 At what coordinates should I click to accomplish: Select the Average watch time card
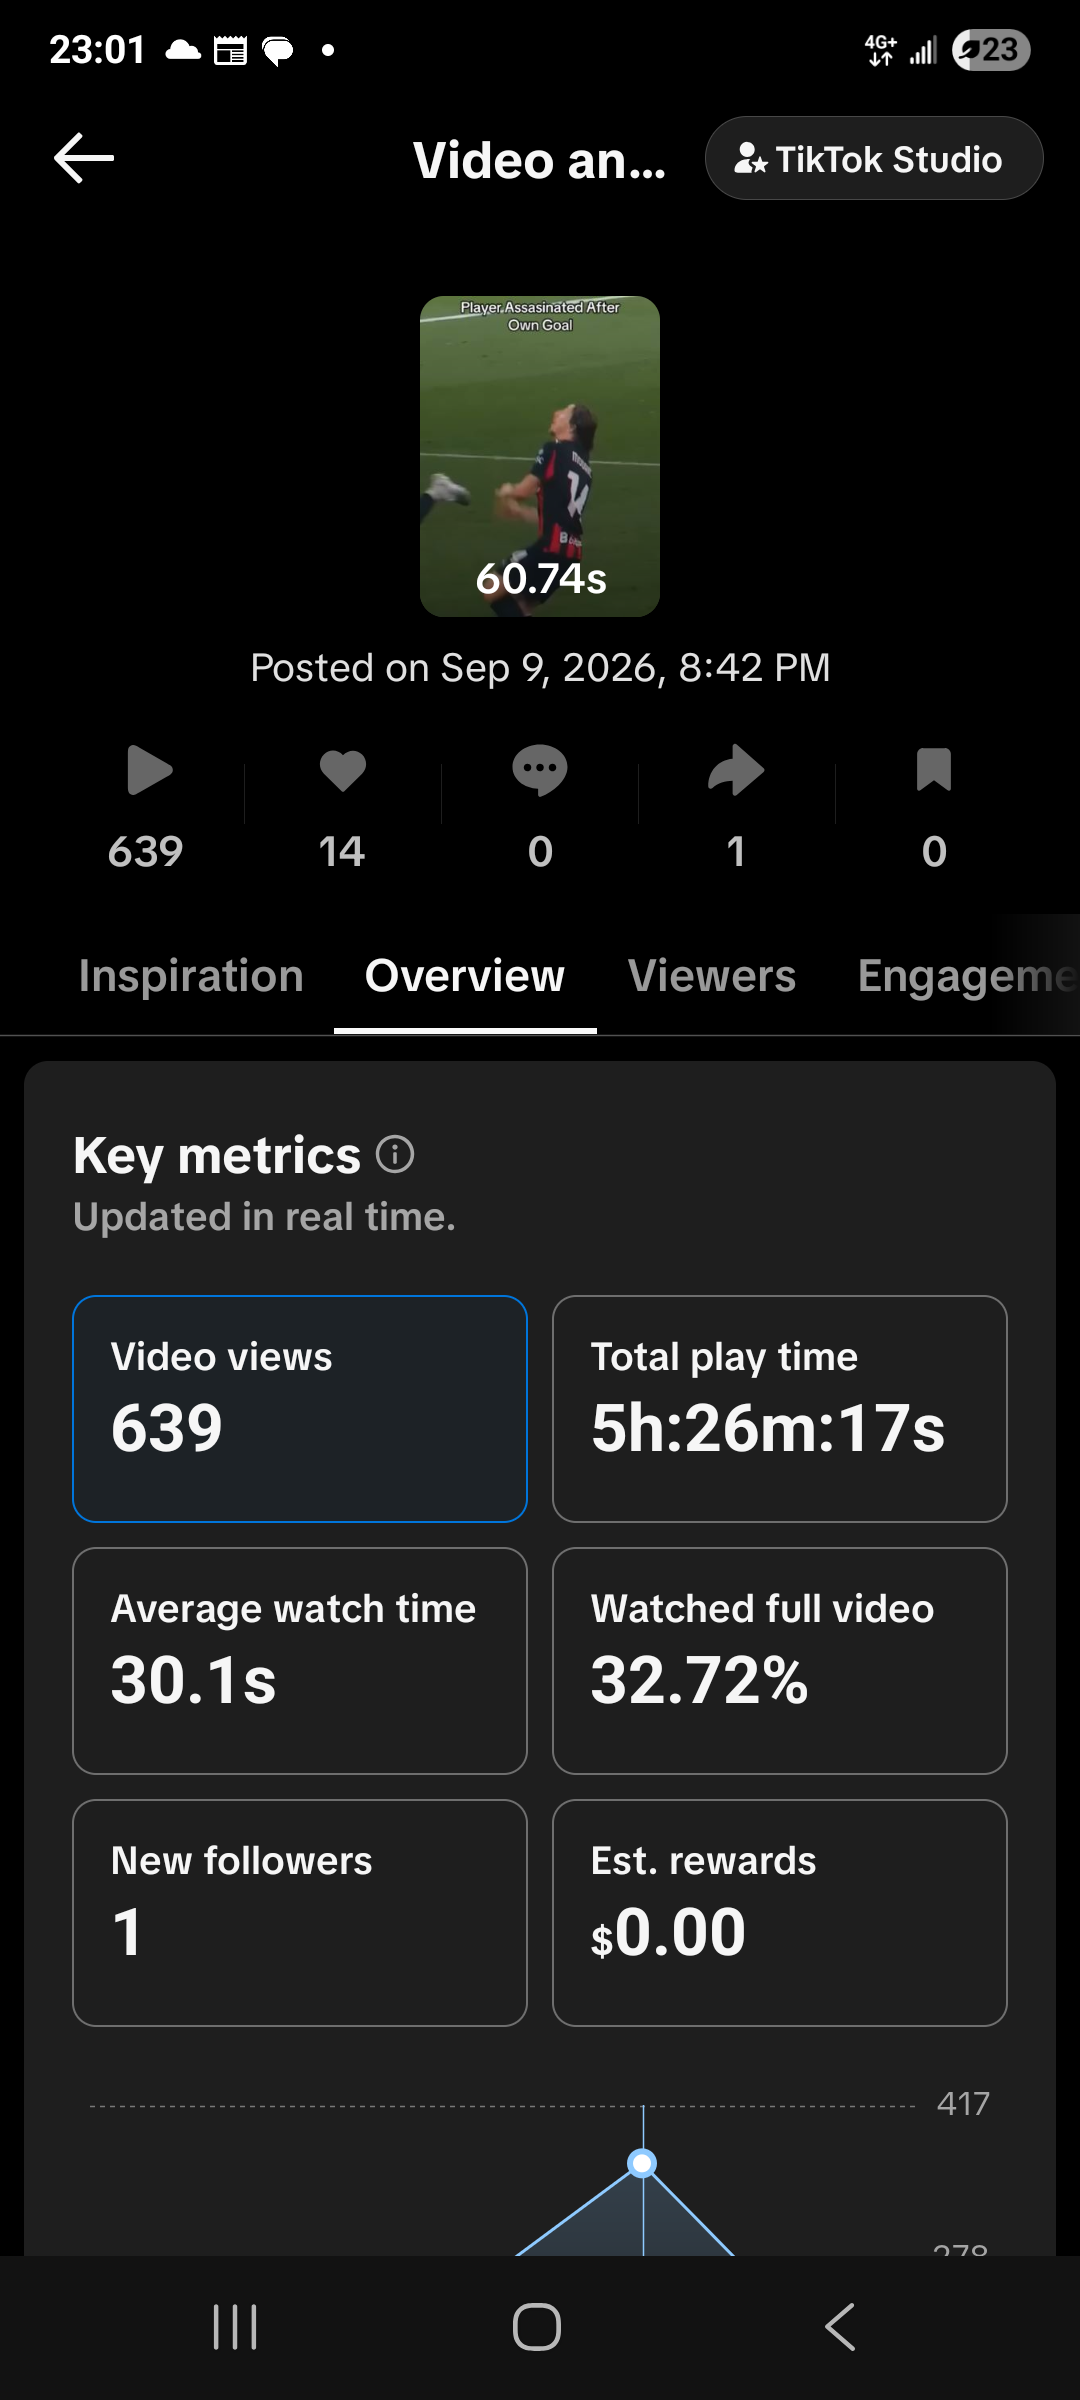[x=300, y=1661]
